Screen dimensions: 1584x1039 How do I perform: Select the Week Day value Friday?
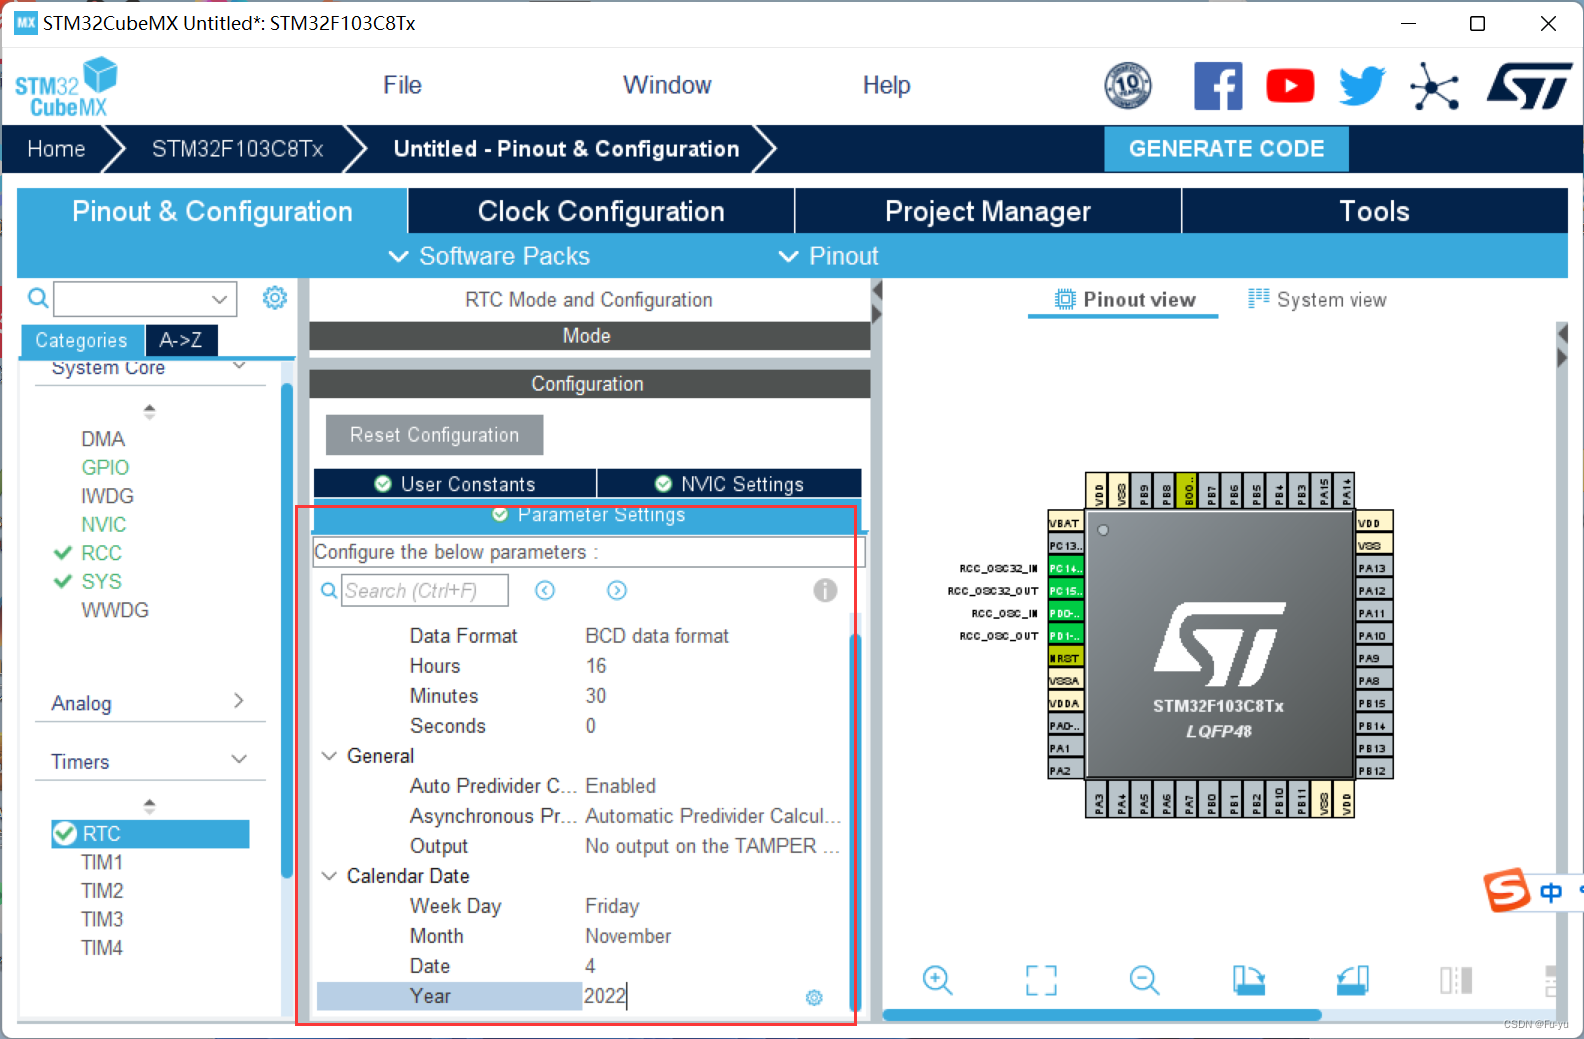point(612,906)
